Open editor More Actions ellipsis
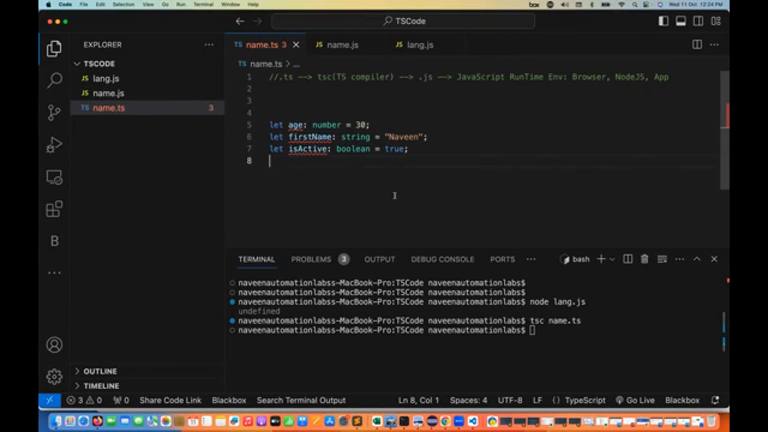This screenshot has height=432, width=768. 715,45
